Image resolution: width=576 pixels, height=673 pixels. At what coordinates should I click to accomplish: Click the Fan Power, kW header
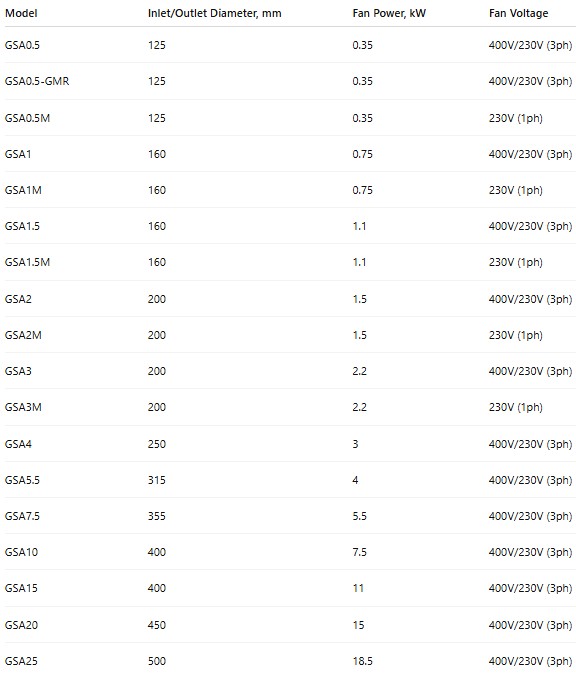389,13
